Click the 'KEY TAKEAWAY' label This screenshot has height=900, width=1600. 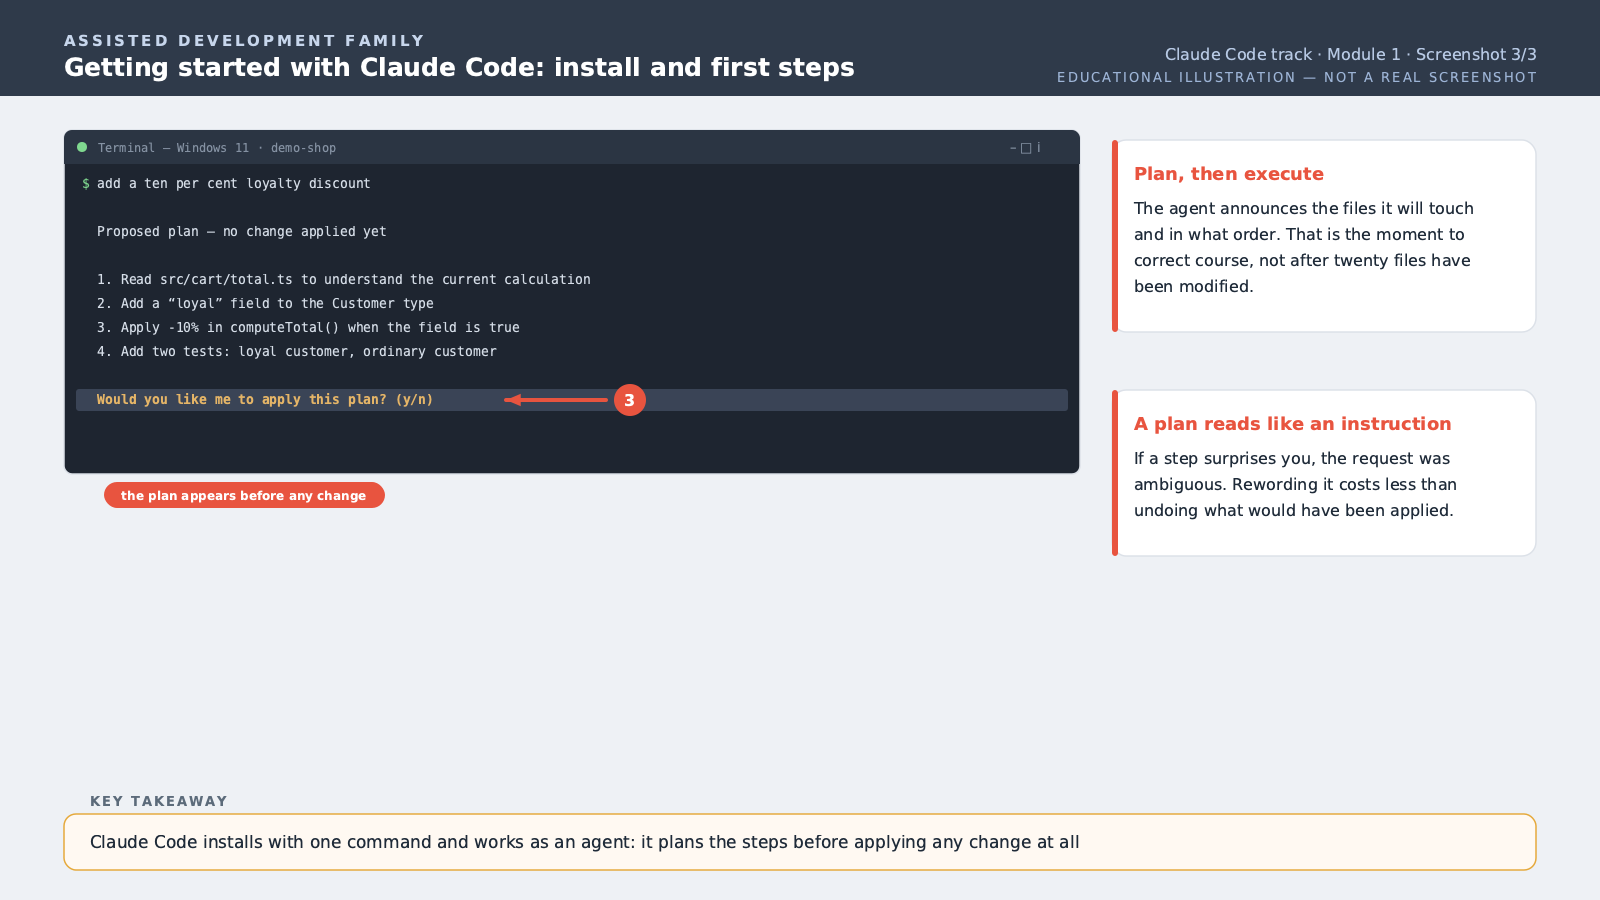click(x=159, y=801)
